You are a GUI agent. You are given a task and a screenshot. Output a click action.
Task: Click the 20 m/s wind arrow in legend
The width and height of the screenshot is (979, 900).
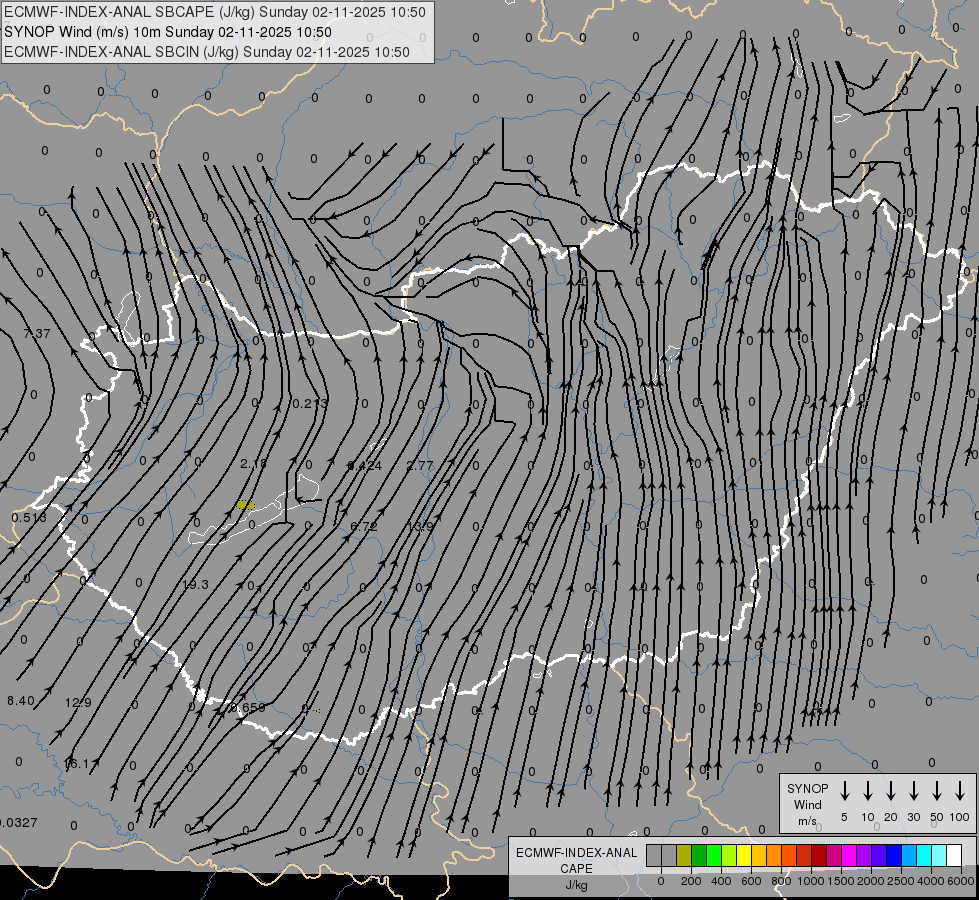890,791
